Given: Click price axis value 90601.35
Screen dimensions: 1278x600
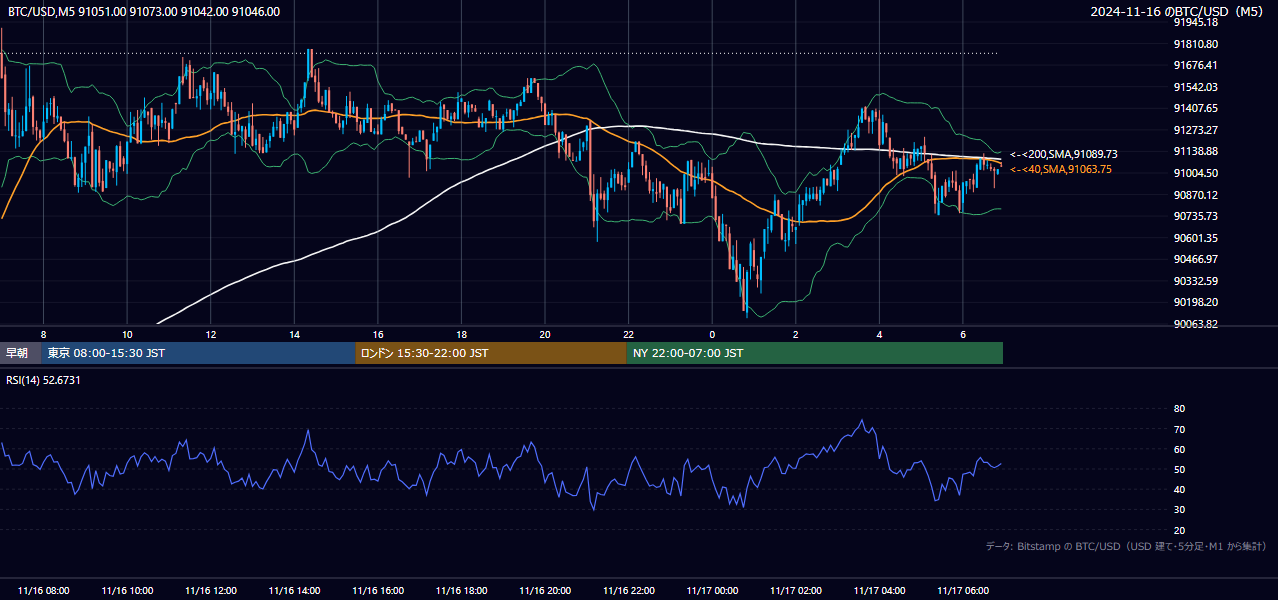Looking at the screenshot, I should tap(1195, 238).
